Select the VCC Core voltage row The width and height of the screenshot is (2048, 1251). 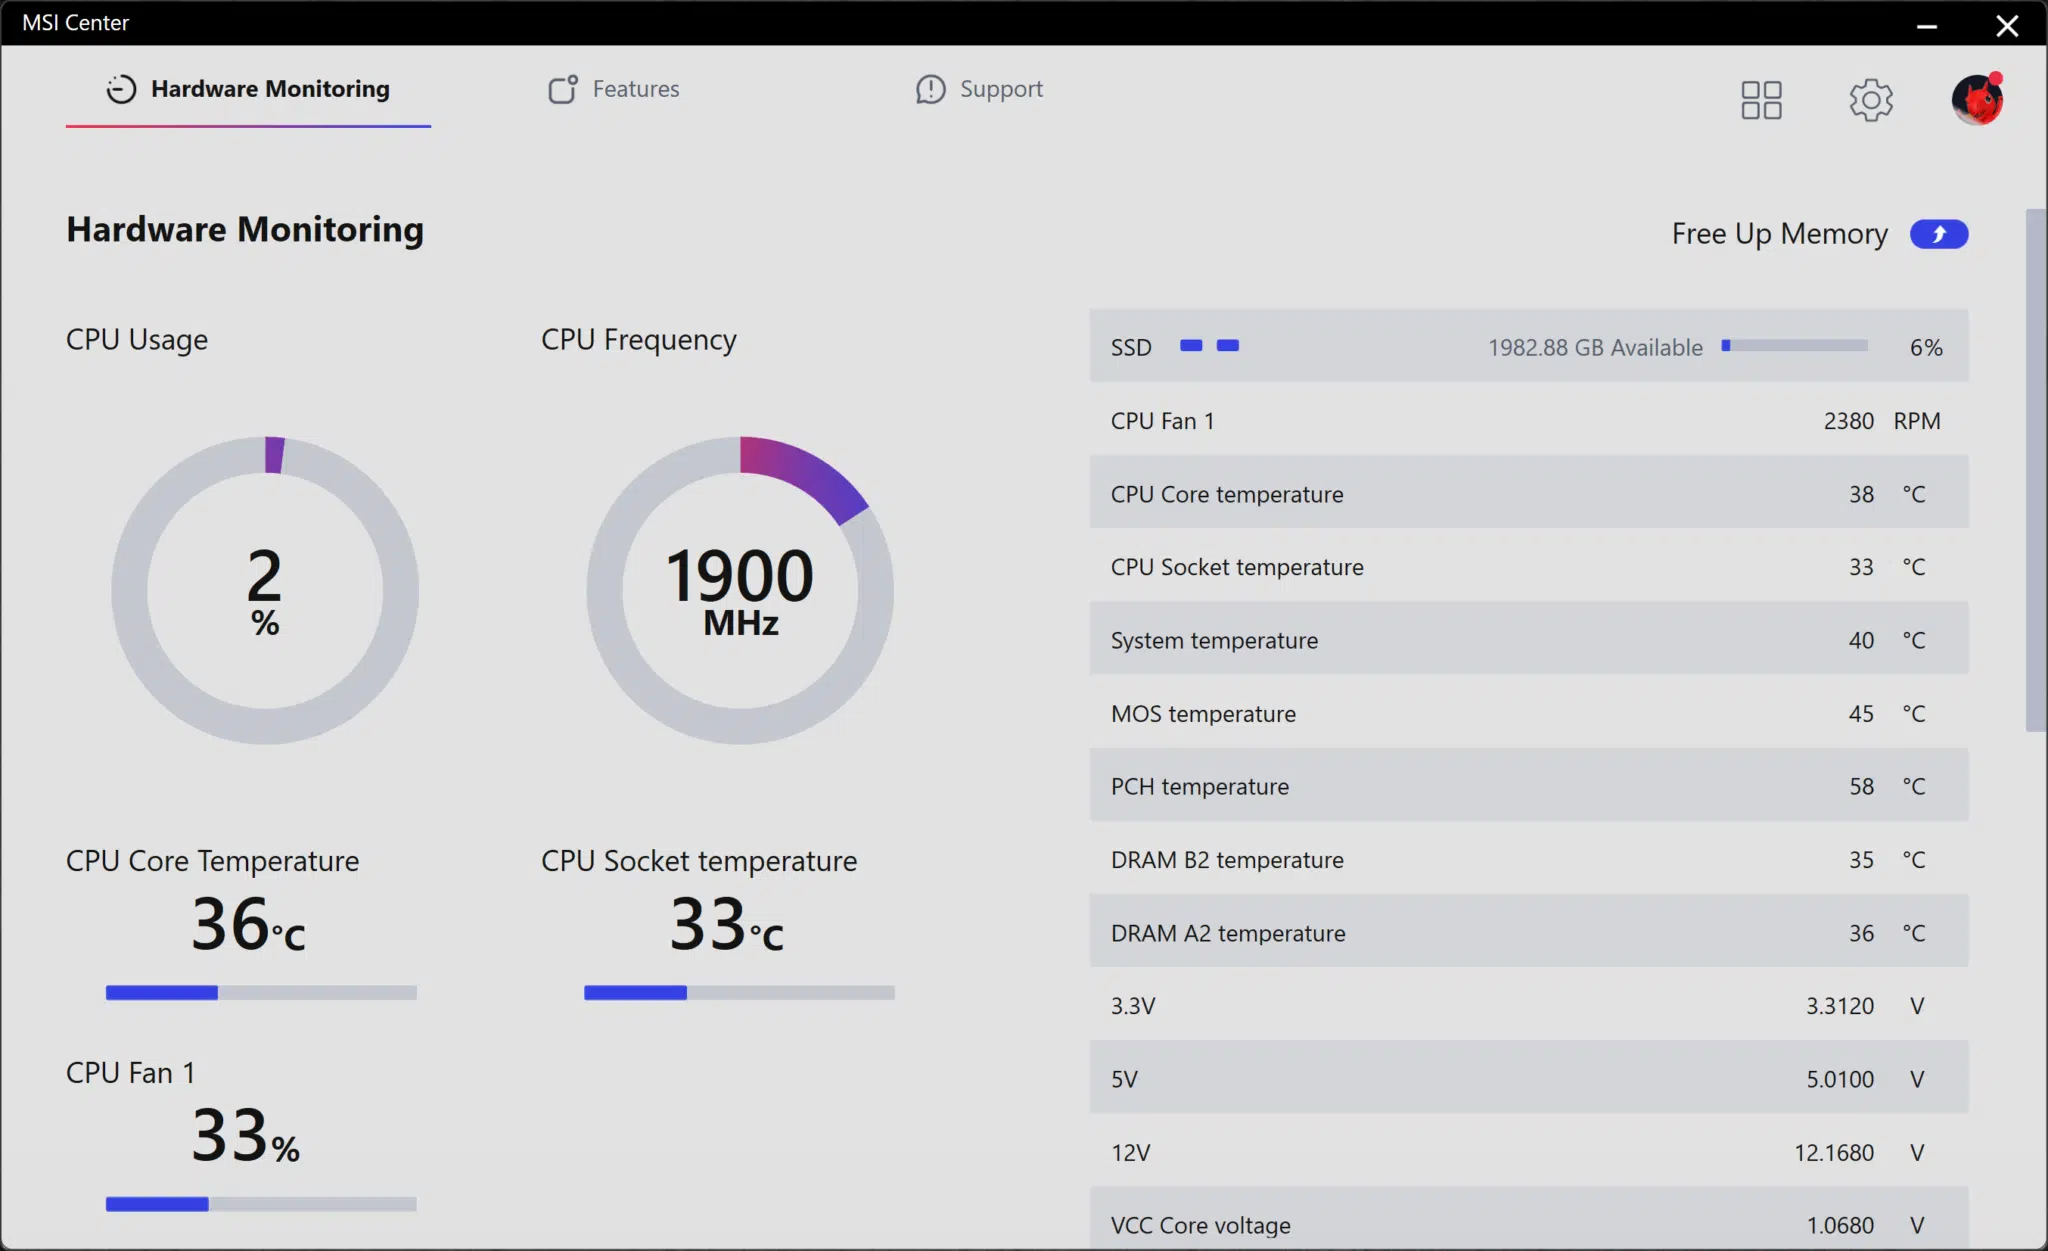click(1529, 1219)
